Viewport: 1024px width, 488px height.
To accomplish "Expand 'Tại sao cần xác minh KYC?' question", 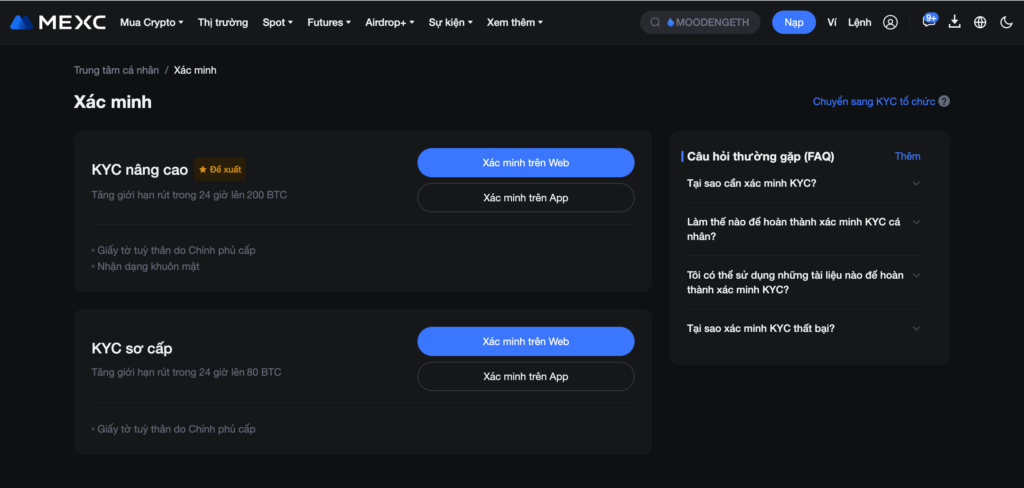I will pyautogui.click(x=916, y=183).
